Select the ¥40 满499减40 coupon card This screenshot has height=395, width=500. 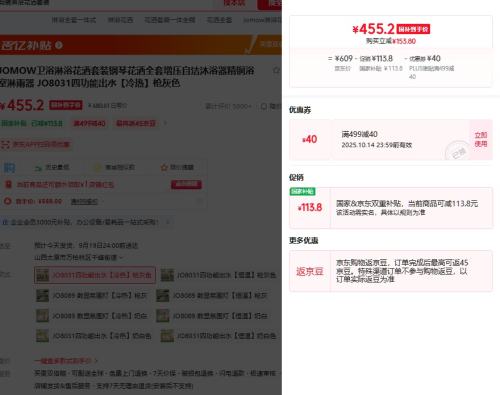391,140
